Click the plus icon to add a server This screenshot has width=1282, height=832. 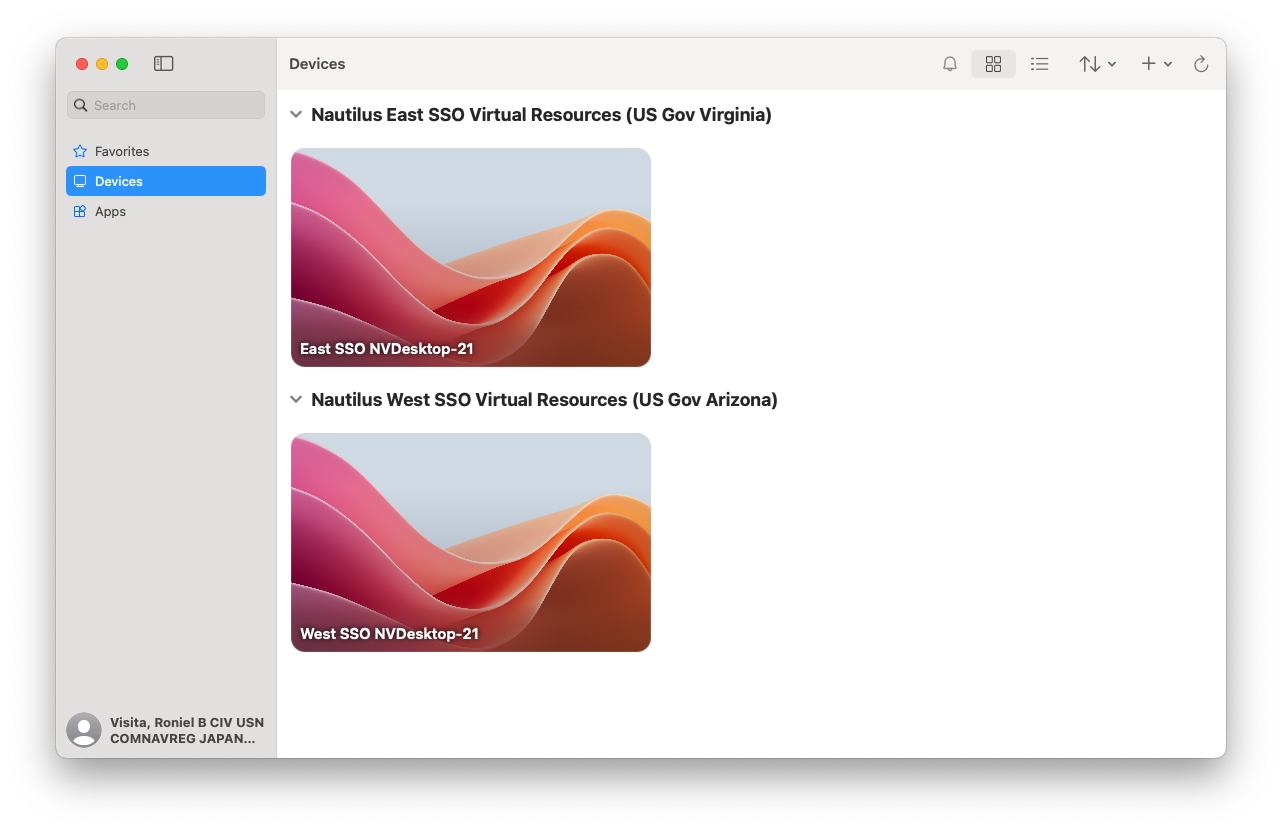tap(1147, 63)
